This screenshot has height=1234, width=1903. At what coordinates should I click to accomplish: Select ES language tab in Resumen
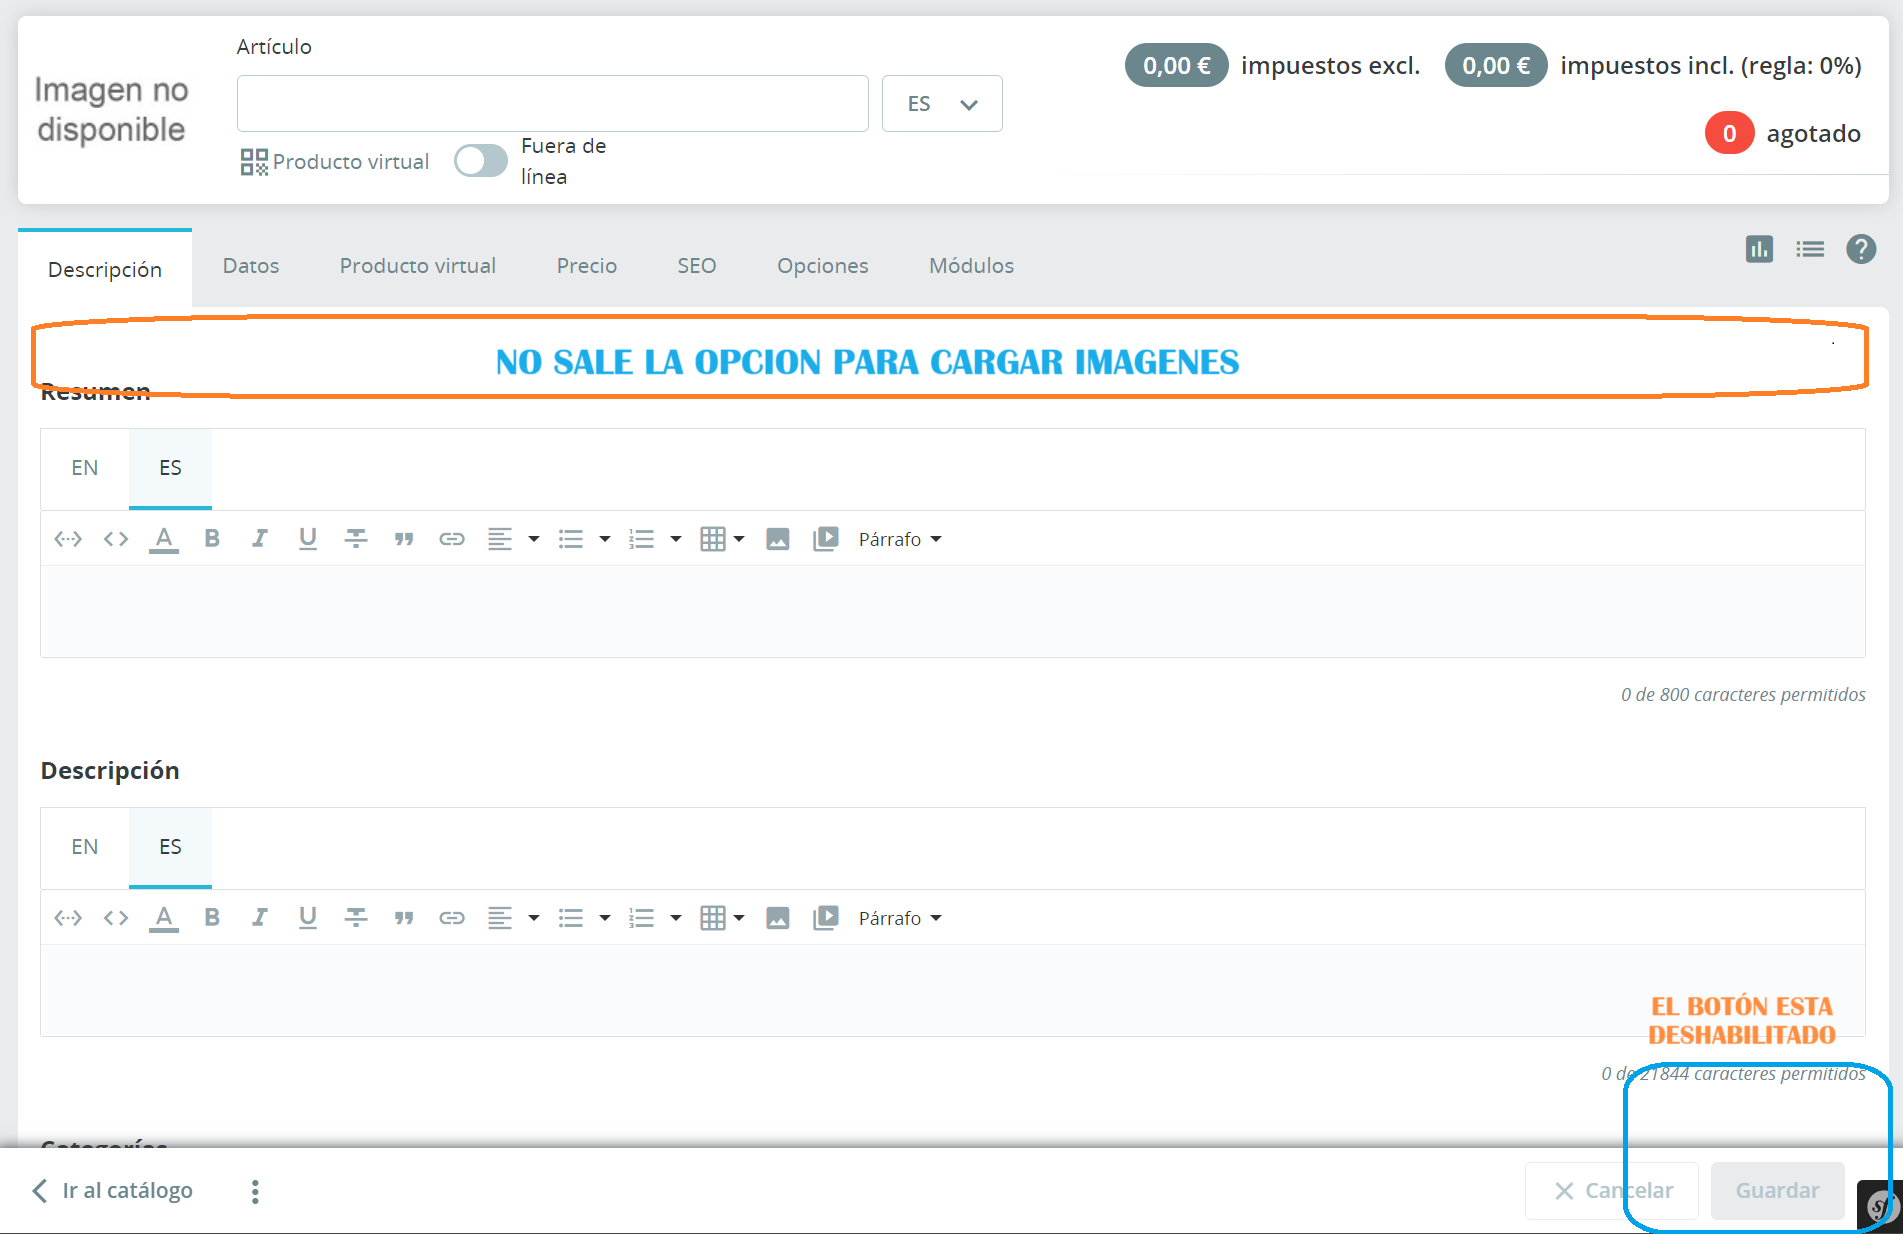170,468
